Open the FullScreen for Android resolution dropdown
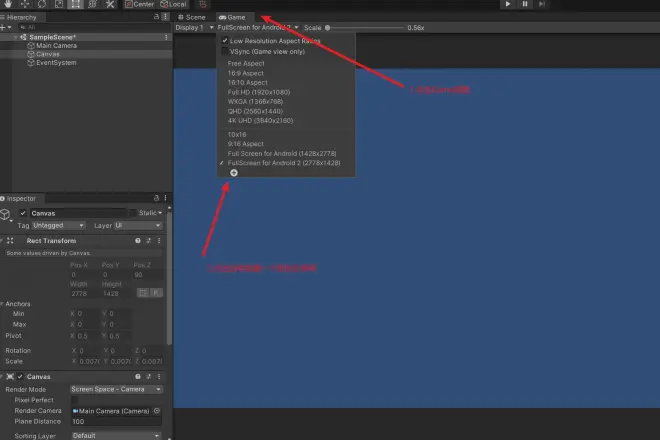The height and width of the screenshot is (440, 660). pos(258,27)
